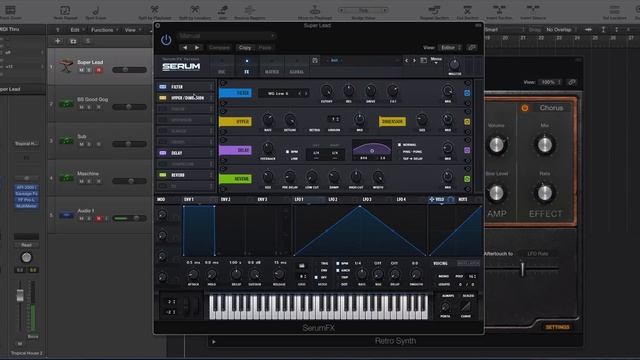
Task: Click the Compare button
Action: pyautogui.click(x=219, y=48)
